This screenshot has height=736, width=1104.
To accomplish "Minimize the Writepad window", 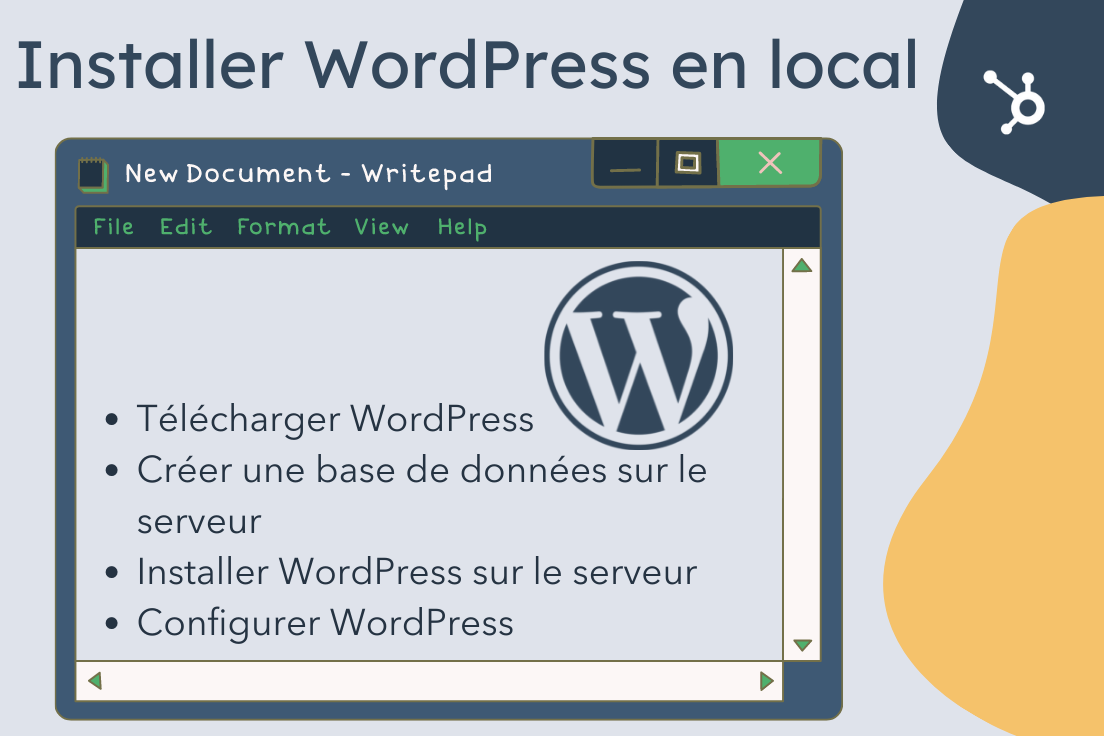I will pos(625,163).
